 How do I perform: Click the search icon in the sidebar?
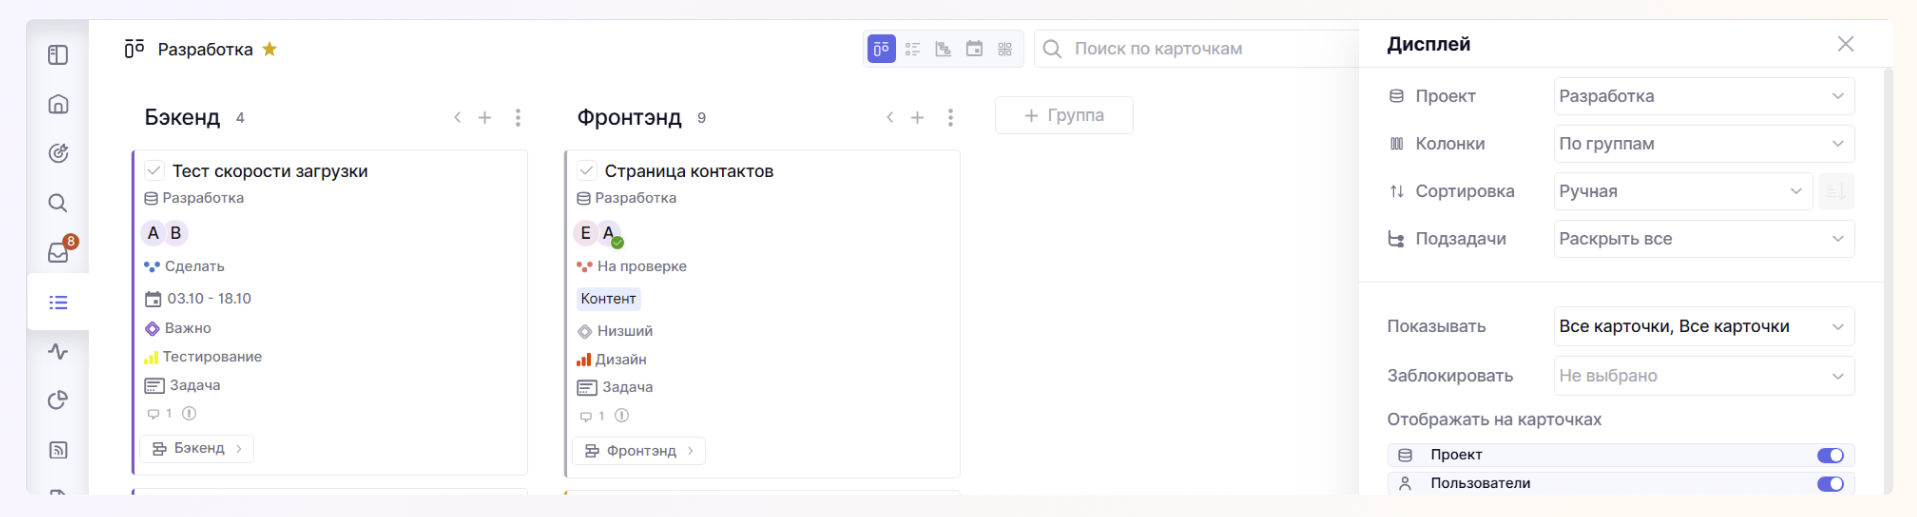pyautogui.click(x=58, y=203)
